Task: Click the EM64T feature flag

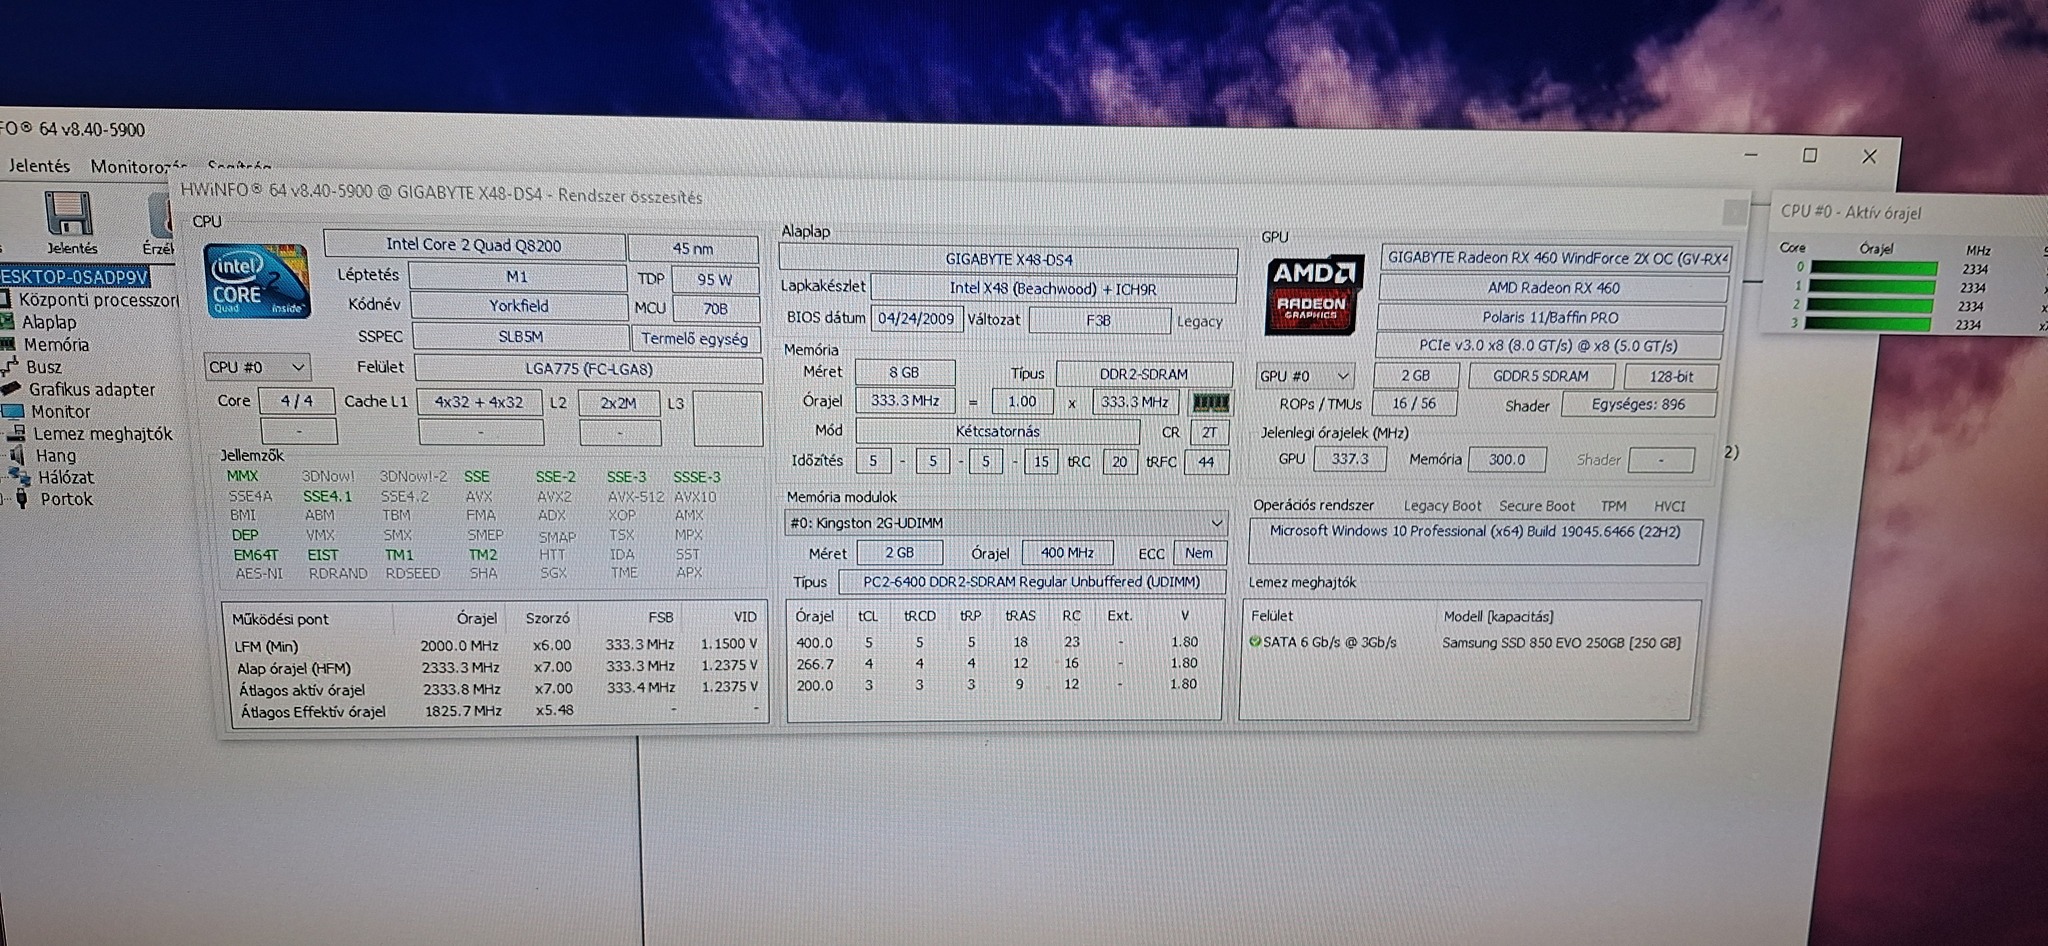Action: click(x=256, y=555)
